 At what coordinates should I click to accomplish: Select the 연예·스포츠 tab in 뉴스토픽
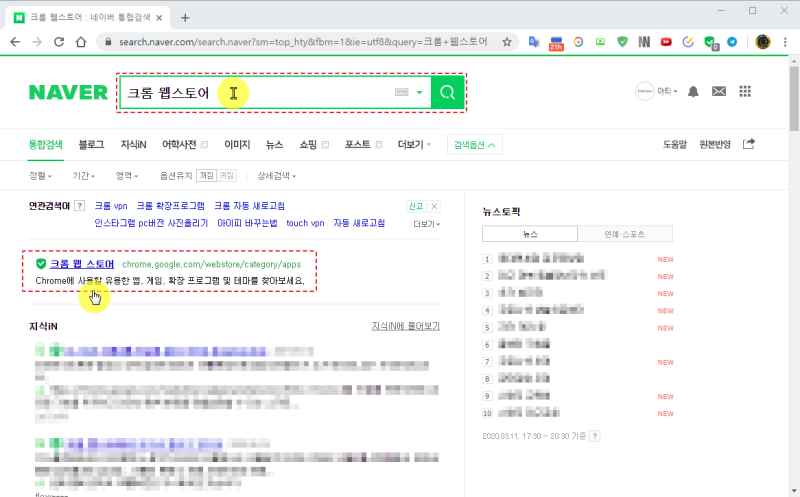tap(625, 234)
